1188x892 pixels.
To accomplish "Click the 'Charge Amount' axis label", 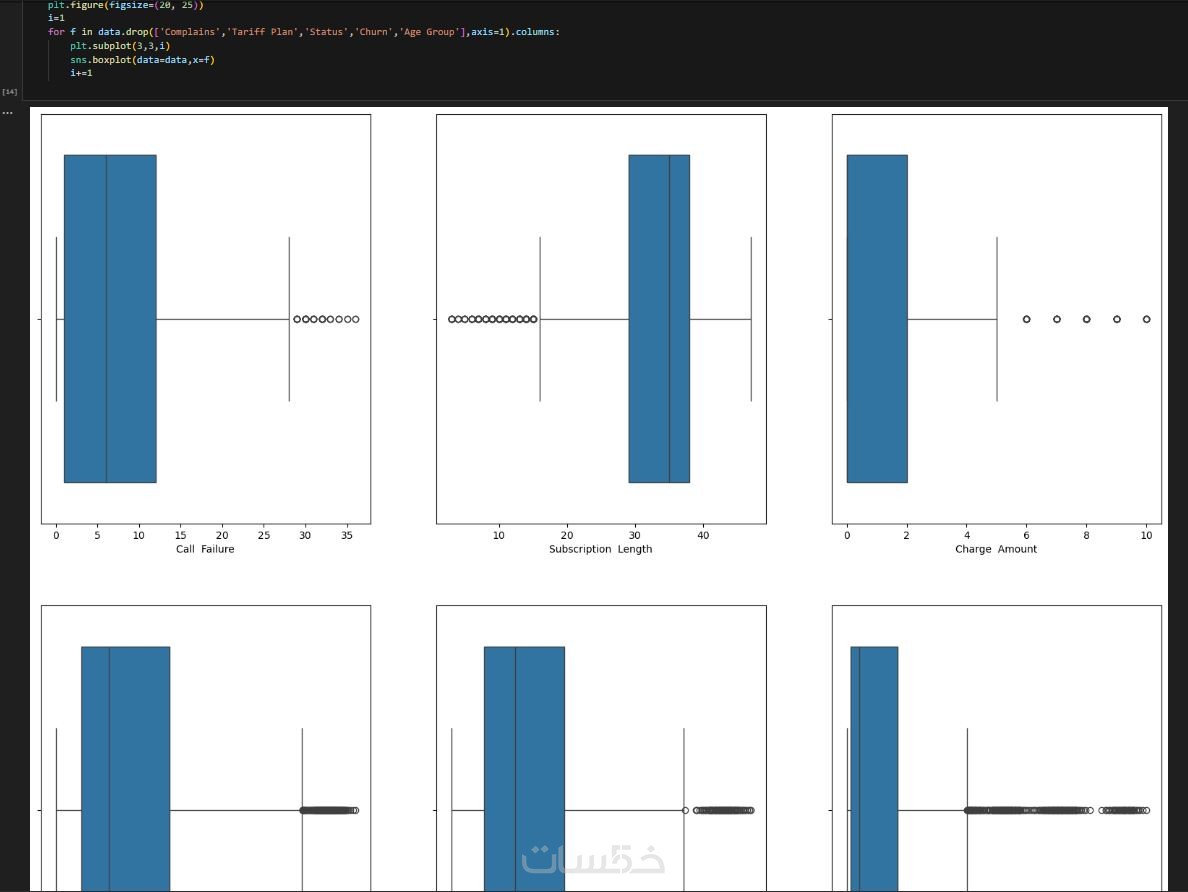I will [x=996, y=549].
